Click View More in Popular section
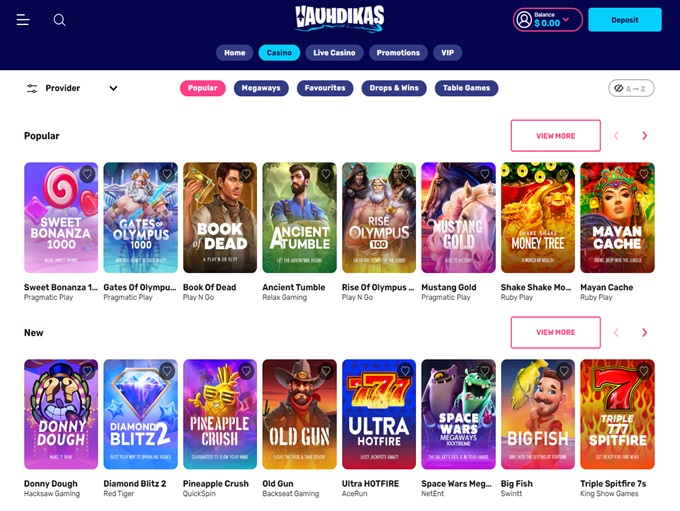Screen dimensions: 680x511 [x=556, y=136]
